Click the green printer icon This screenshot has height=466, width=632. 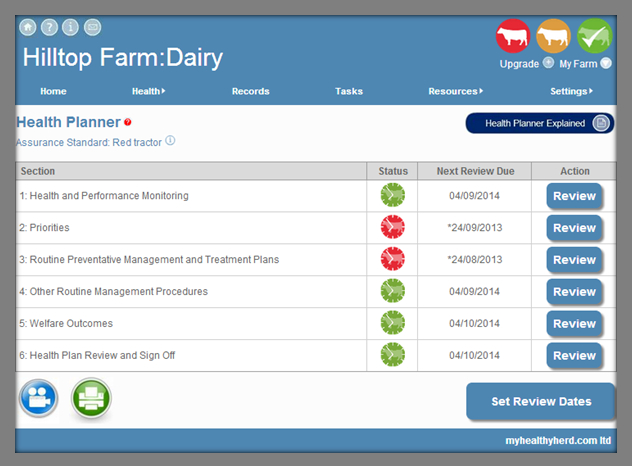pos(91,398)
